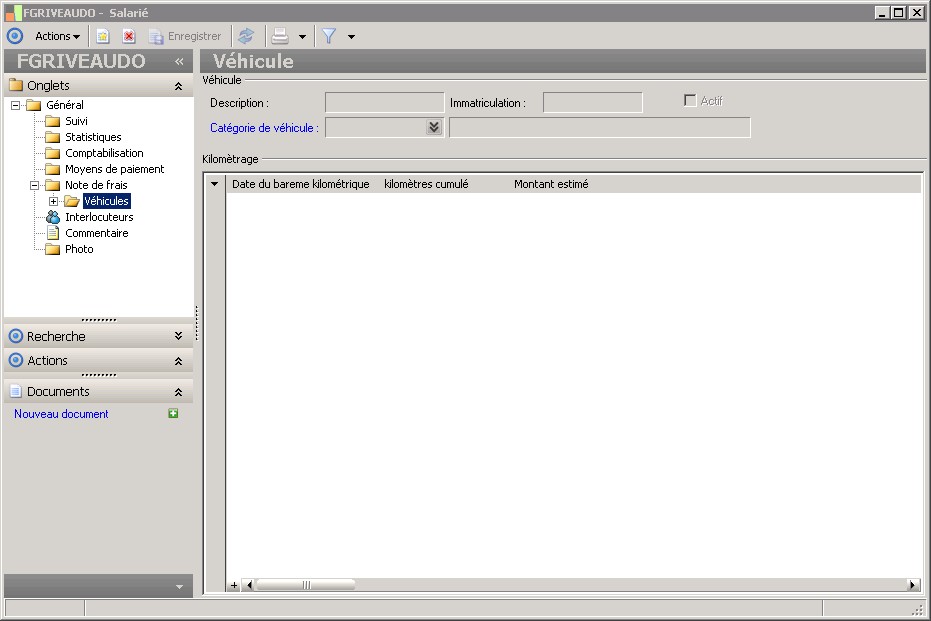
Task: Click the Montant estimé column header
Action: 551,184
